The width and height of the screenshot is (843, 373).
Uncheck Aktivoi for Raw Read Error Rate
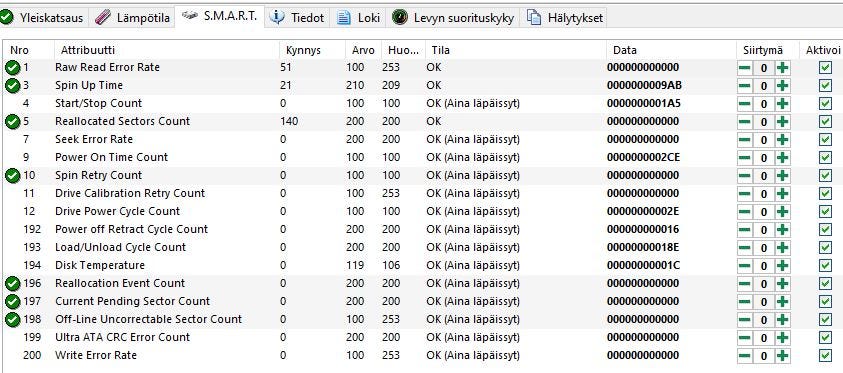pos(825,68)
